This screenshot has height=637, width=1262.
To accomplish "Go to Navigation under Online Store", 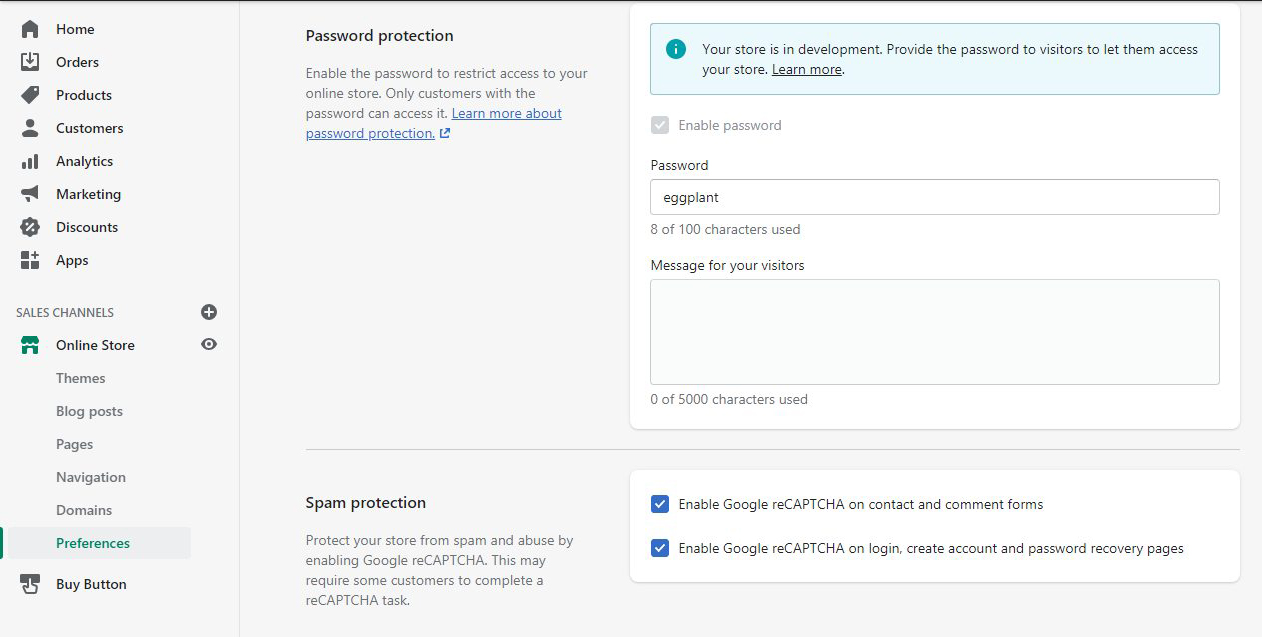I will pos(91,477).
